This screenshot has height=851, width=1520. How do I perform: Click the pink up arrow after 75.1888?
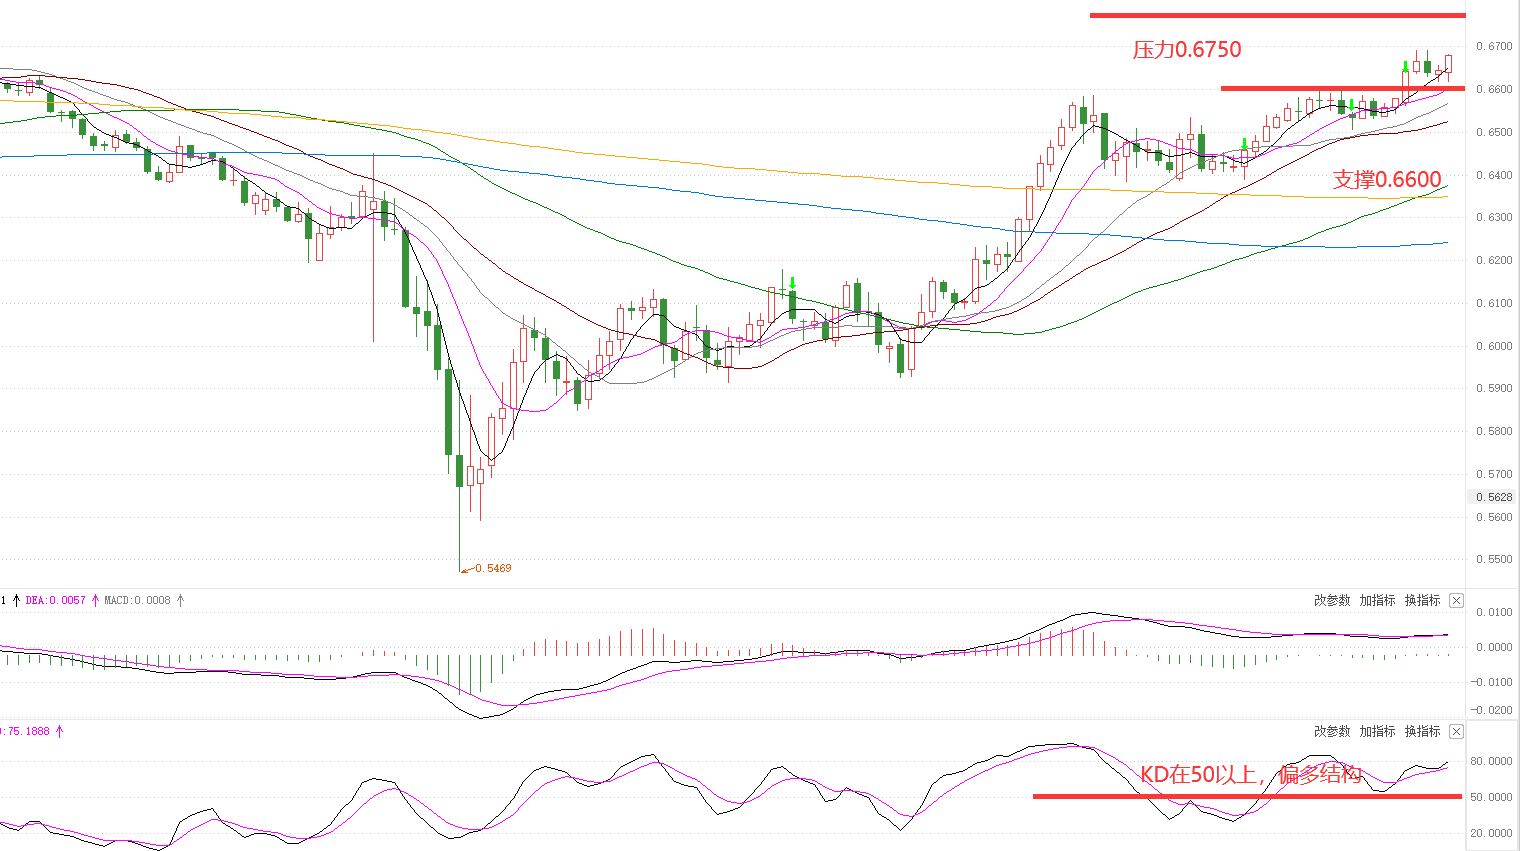tap(59, 731)
